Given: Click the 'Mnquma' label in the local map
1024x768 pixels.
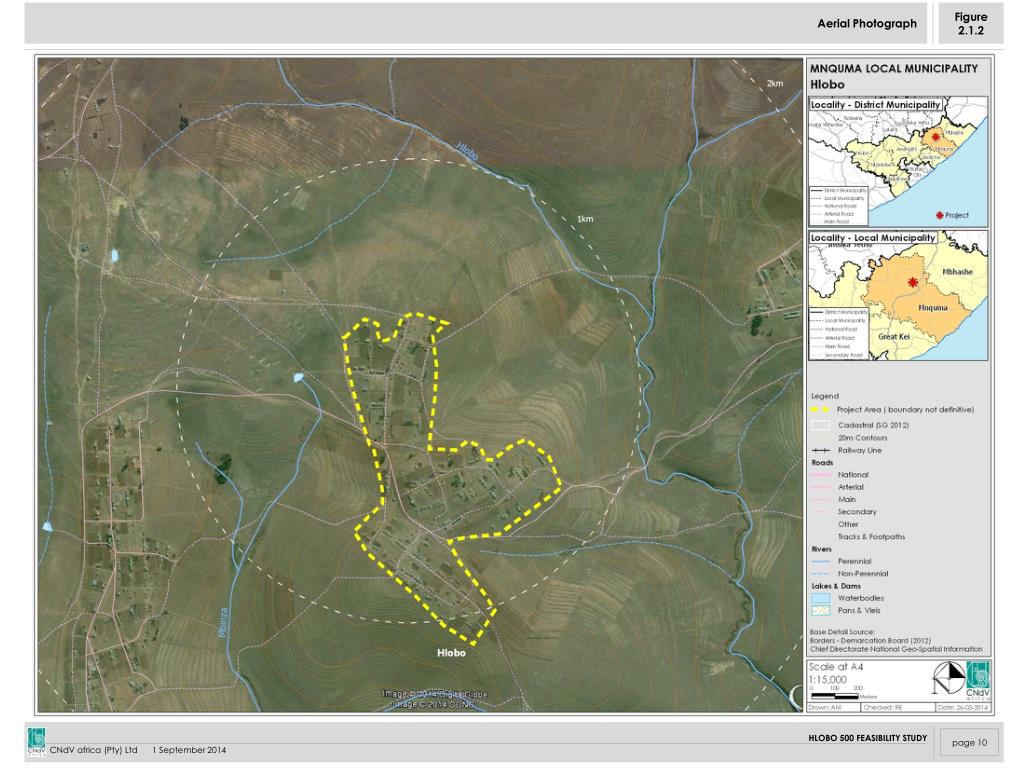Looking at the screenshot, I should 933,308.
